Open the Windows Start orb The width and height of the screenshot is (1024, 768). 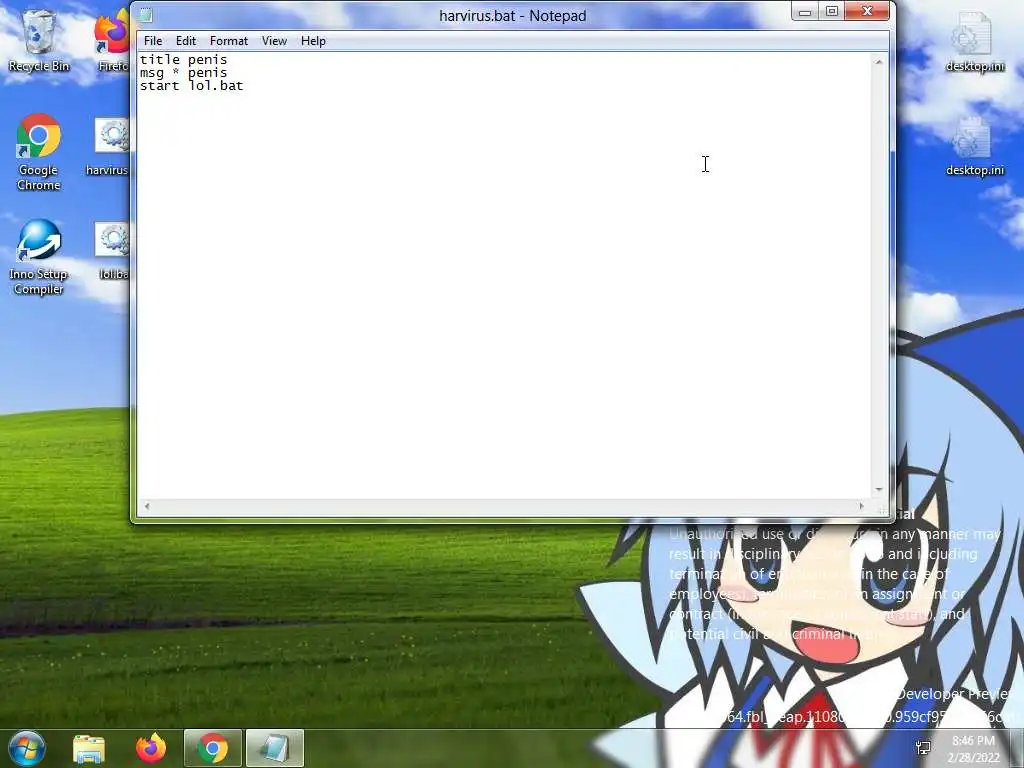[x=26, y=748]
